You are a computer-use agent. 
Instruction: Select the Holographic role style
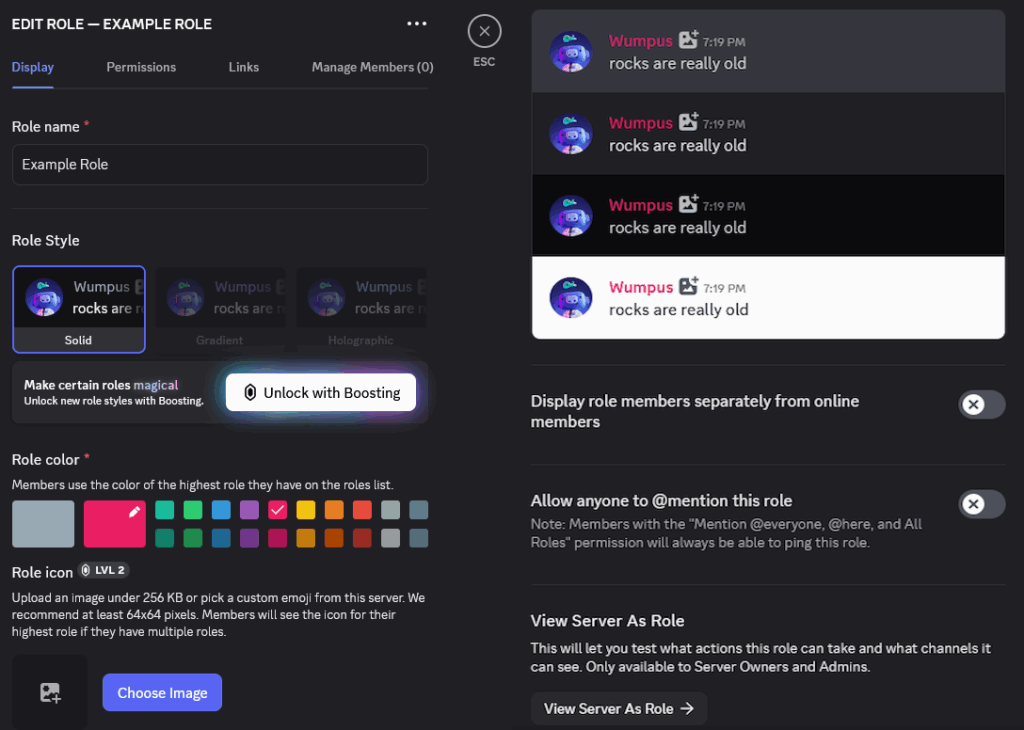(362, 309)
